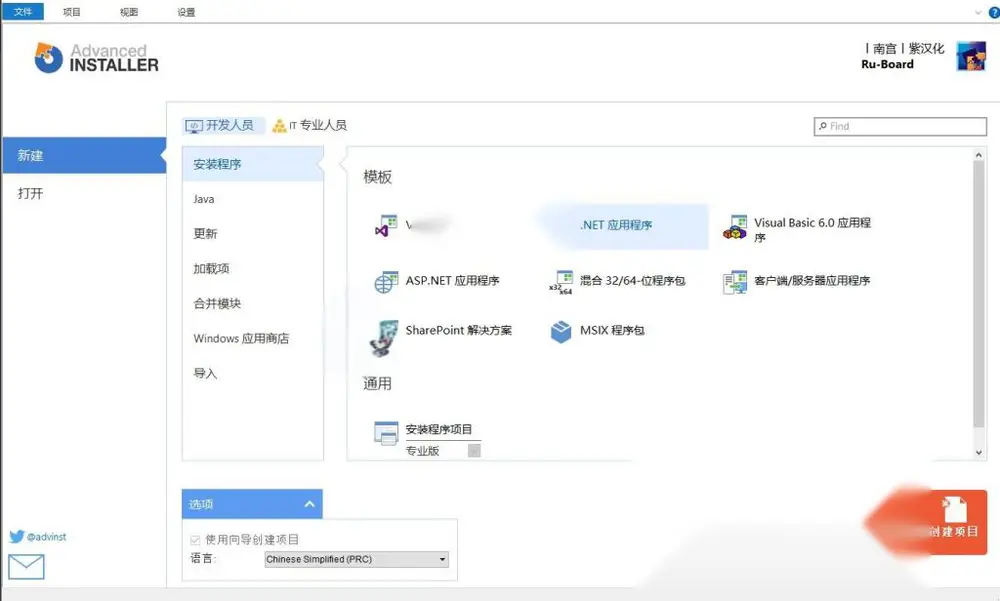Switch to IT 专业人员 tab
The height and width of the screenshot is (601, 1000).
309,125
